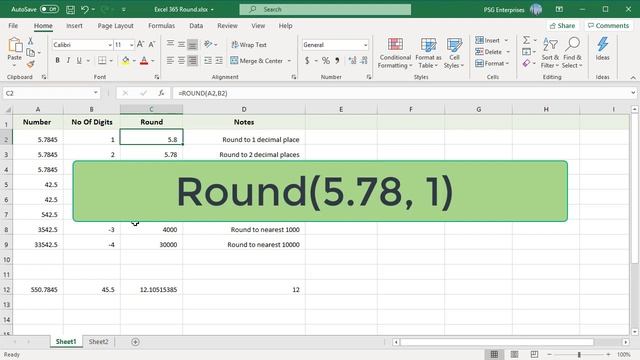The width and height of the screenshot is (640, 360).
Task: Click the Top Align icon
Action: pos(170,44)
